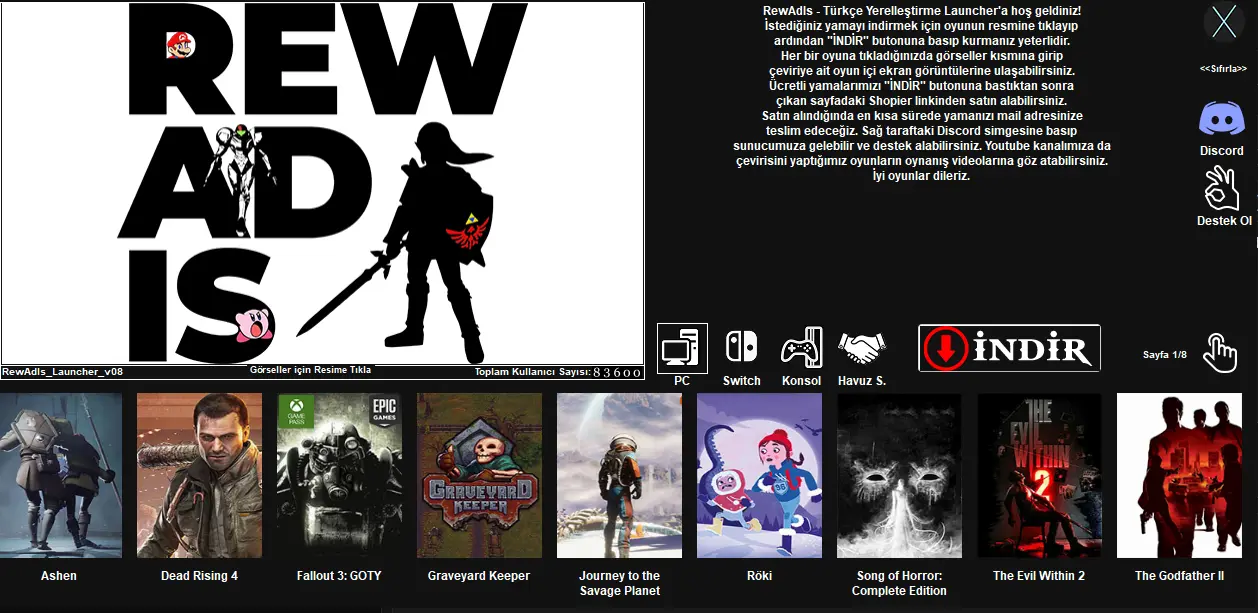Close the launcher with X icon

pyautogui.click(x=1223, y=22)
